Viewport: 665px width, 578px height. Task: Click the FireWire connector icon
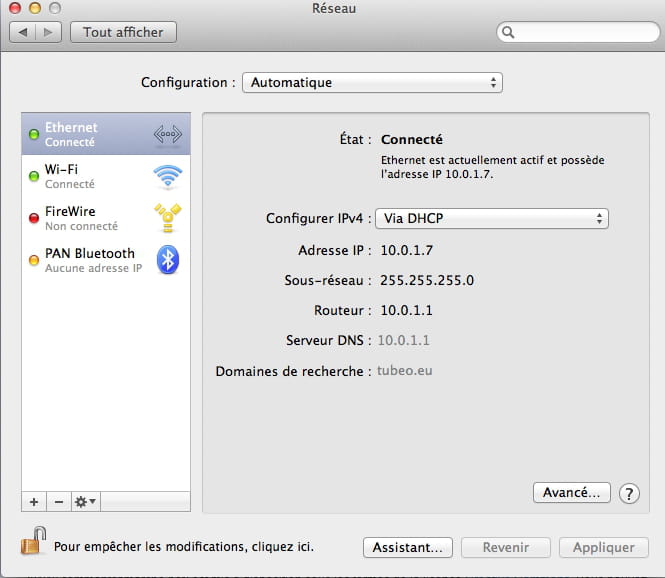(x=168, y=218)
